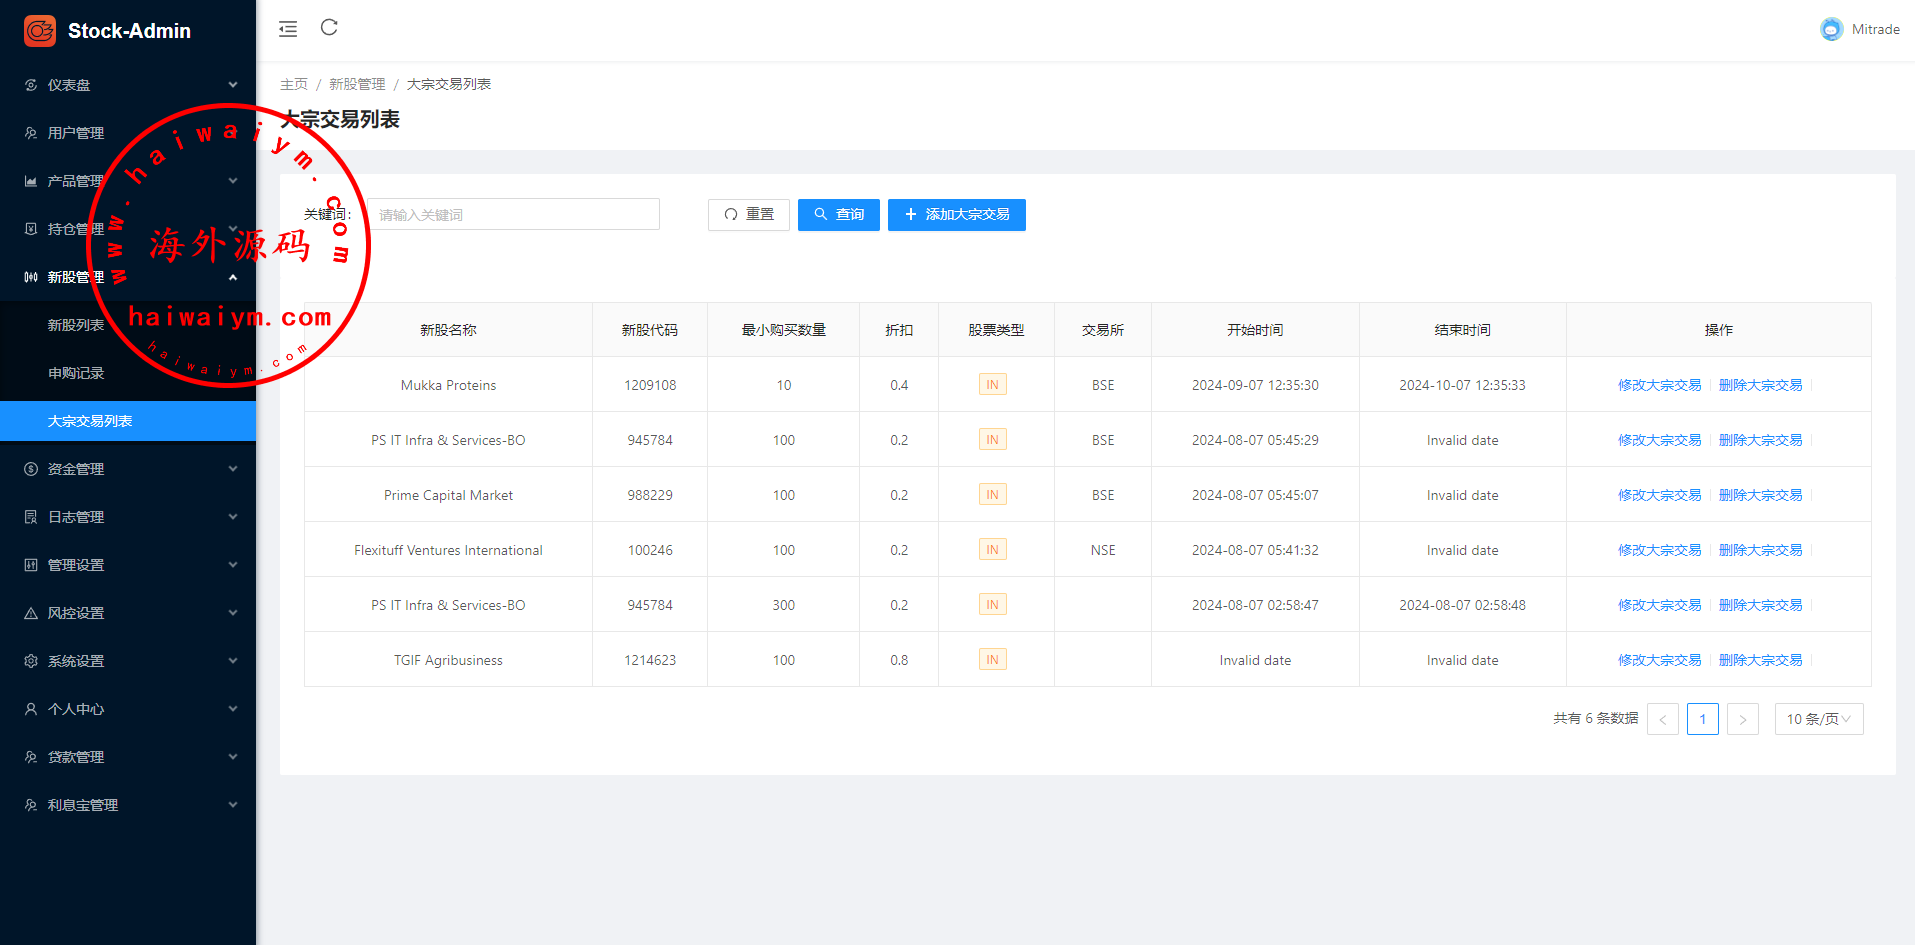
Task: Click the refresh icon in top bar
Action: (x=329, y=28)
